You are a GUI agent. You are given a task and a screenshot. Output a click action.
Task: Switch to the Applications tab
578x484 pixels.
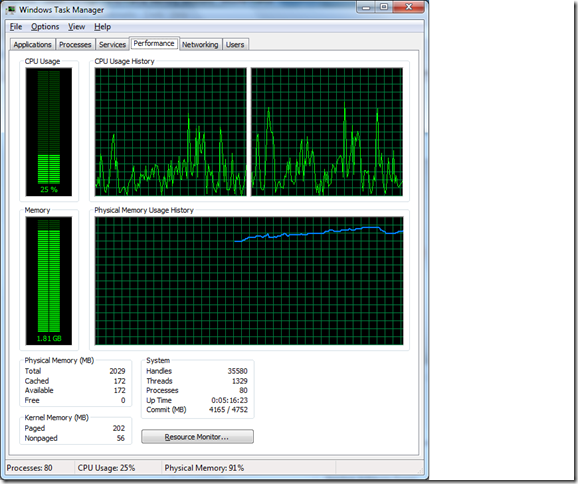pos(32,45)
